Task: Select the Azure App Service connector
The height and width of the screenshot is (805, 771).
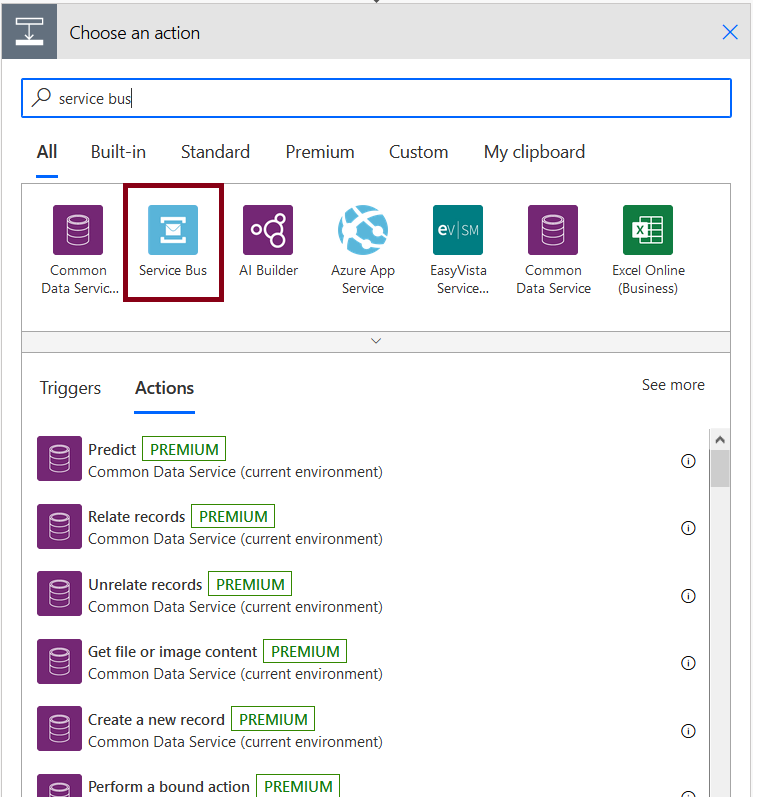Action: point(363,229)
